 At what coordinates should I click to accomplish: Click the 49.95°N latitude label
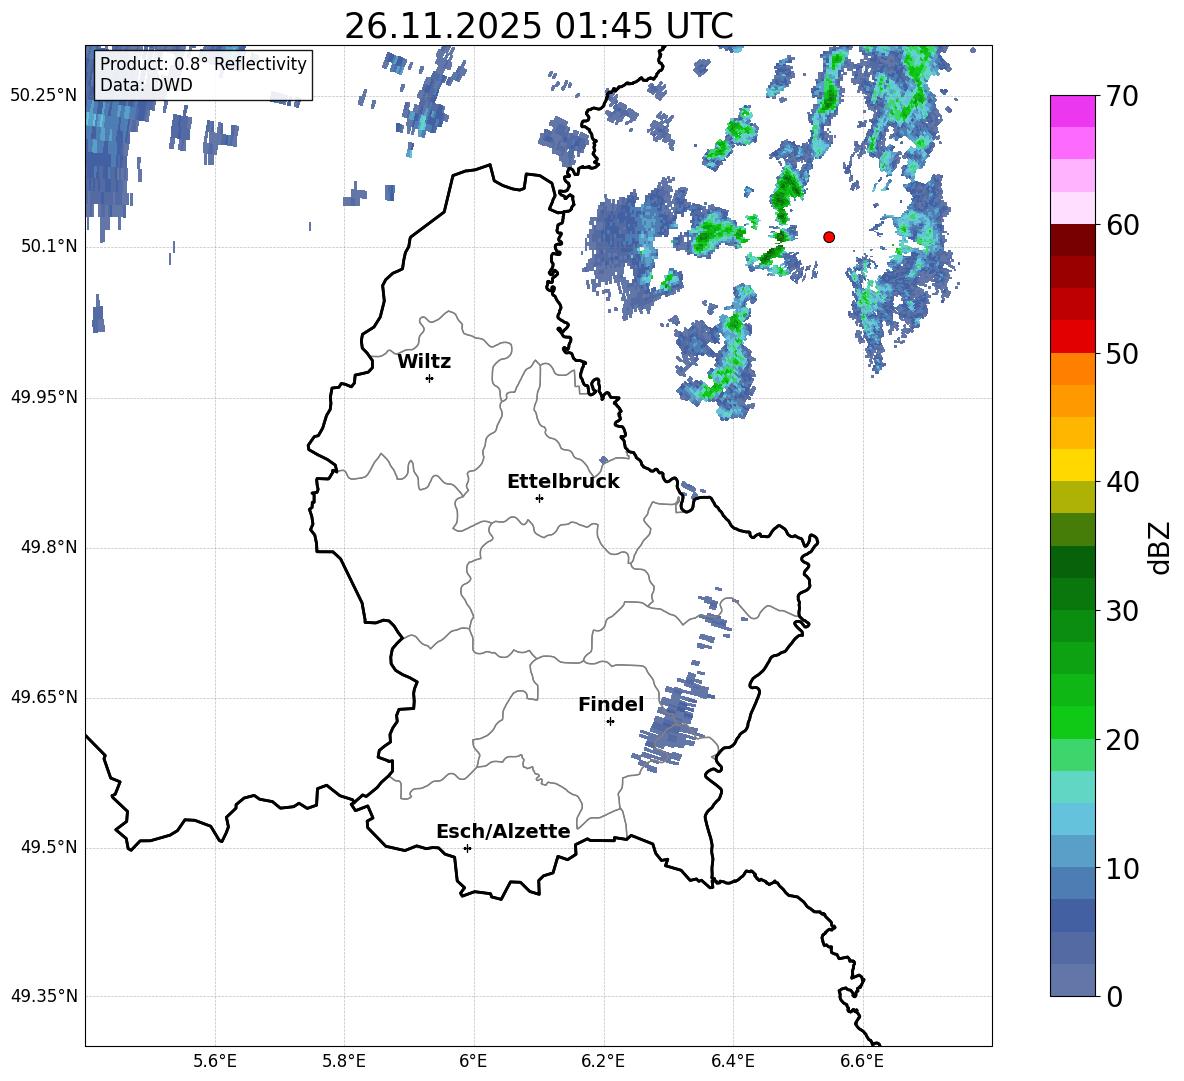tap(44, 397)
